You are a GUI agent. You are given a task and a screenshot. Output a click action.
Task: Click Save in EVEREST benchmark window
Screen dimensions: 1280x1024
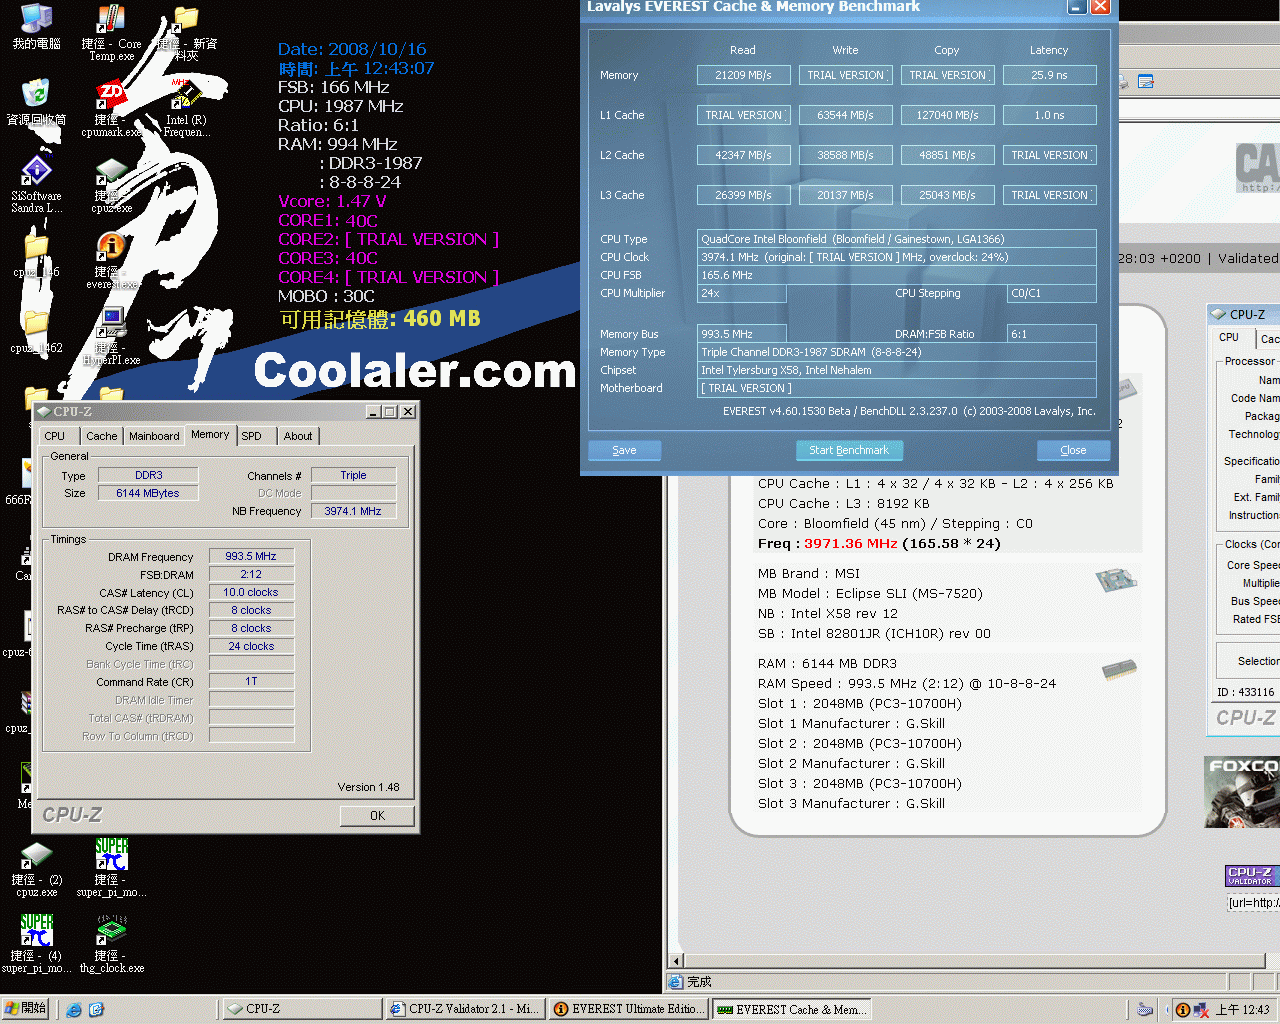pyautogui.click(x=625, y=450)
